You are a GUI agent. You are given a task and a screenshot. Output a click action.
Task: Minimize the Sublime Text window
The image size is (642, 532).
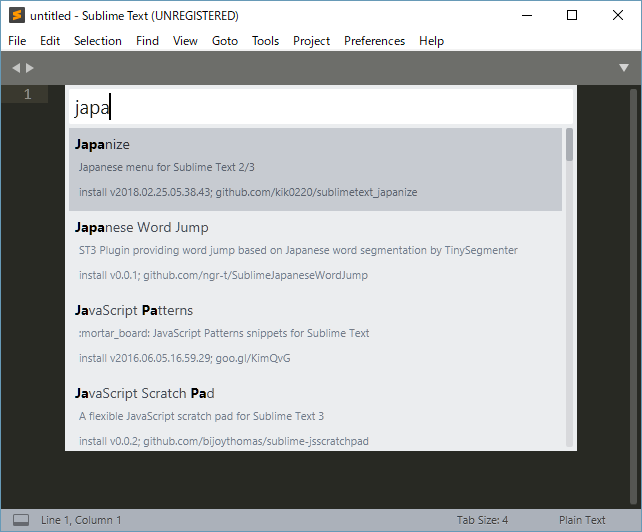pyautogui.click(x=527, y=16)
